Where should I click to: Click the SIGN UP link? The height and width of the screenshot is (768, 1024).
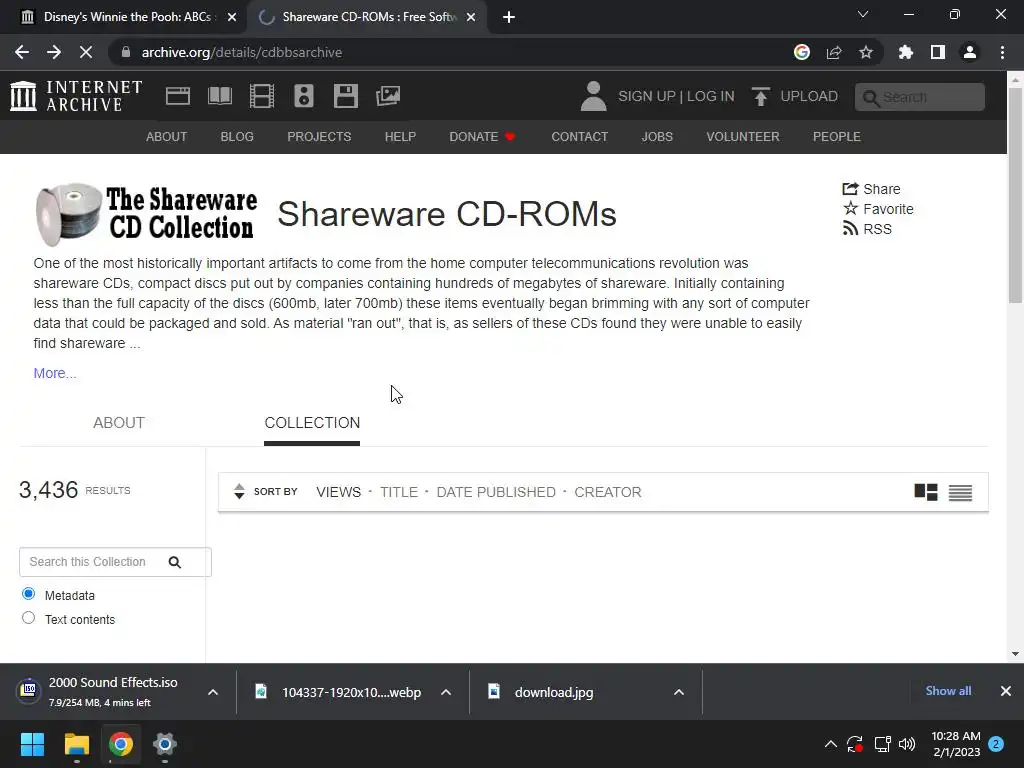click(x=647, y=96)
